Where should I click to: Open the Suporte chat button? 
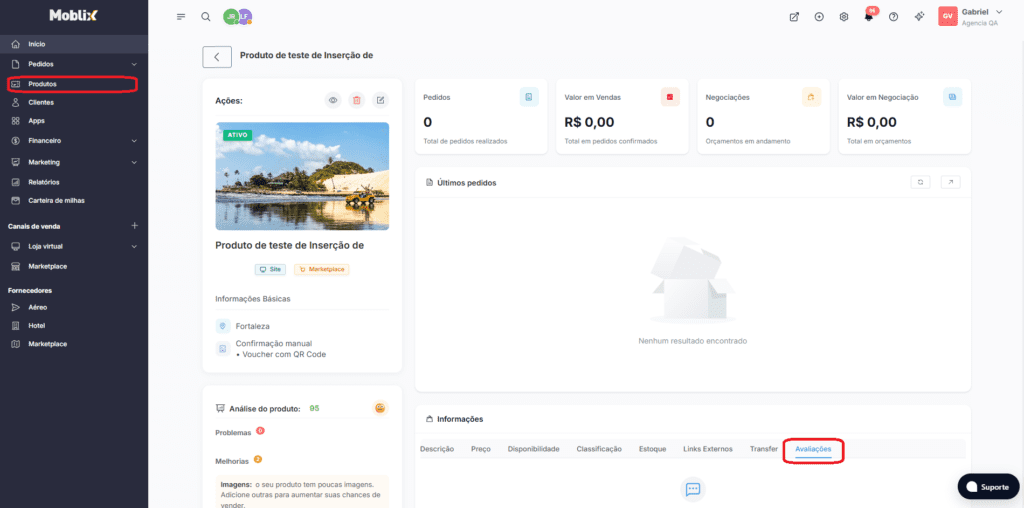point(987,486)
